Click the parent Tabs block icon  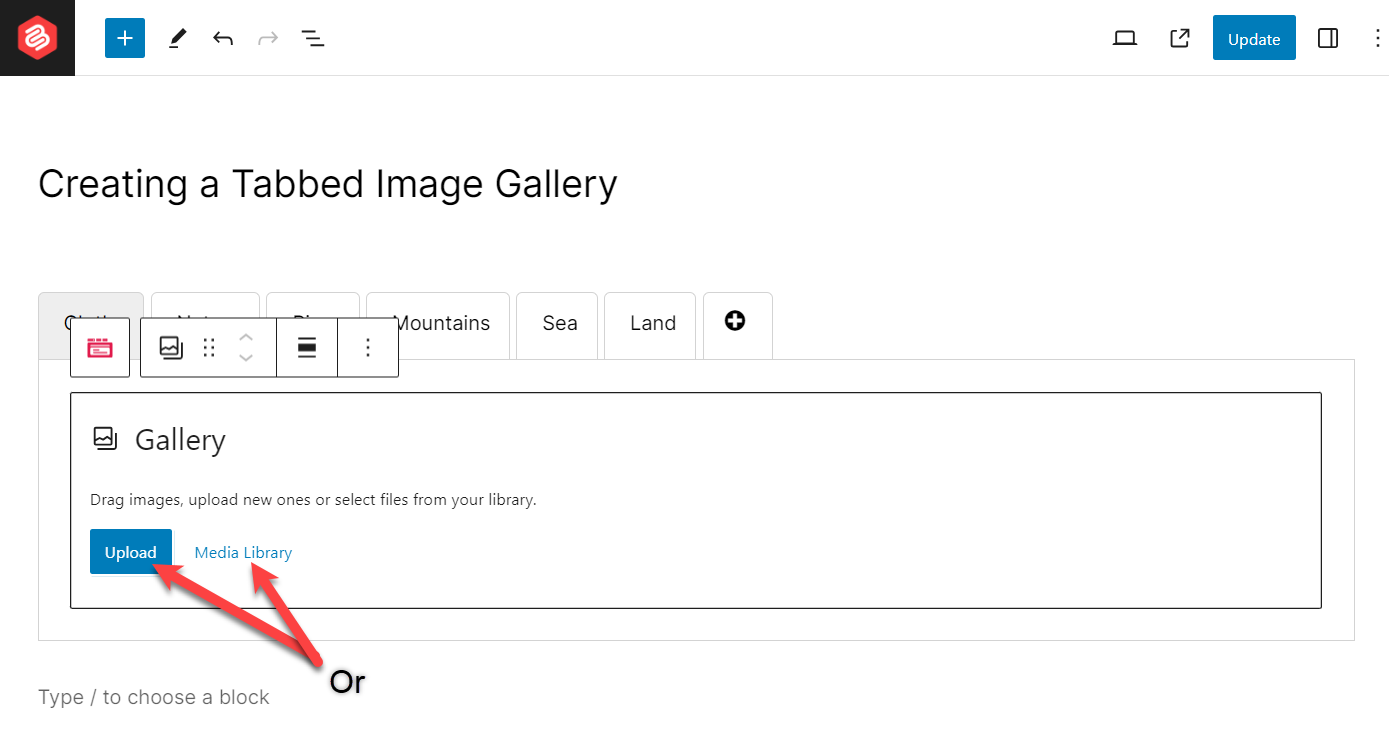click(99, 347)
